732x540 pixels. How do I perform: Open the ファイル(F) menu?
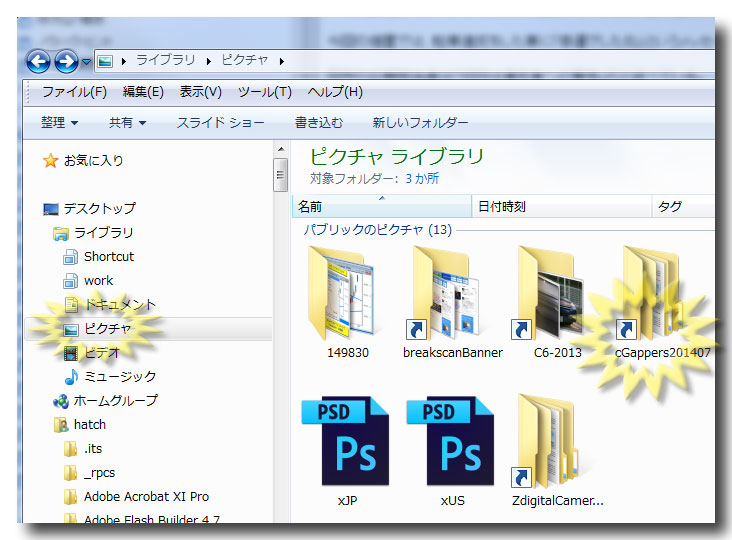click(x=74, y=92)
